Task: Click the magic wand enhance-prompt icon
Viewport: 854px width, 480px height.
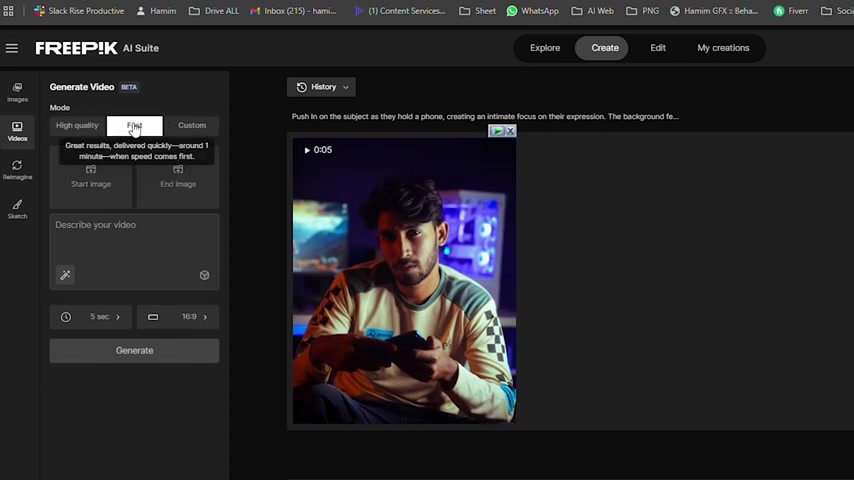Action: 65,275
